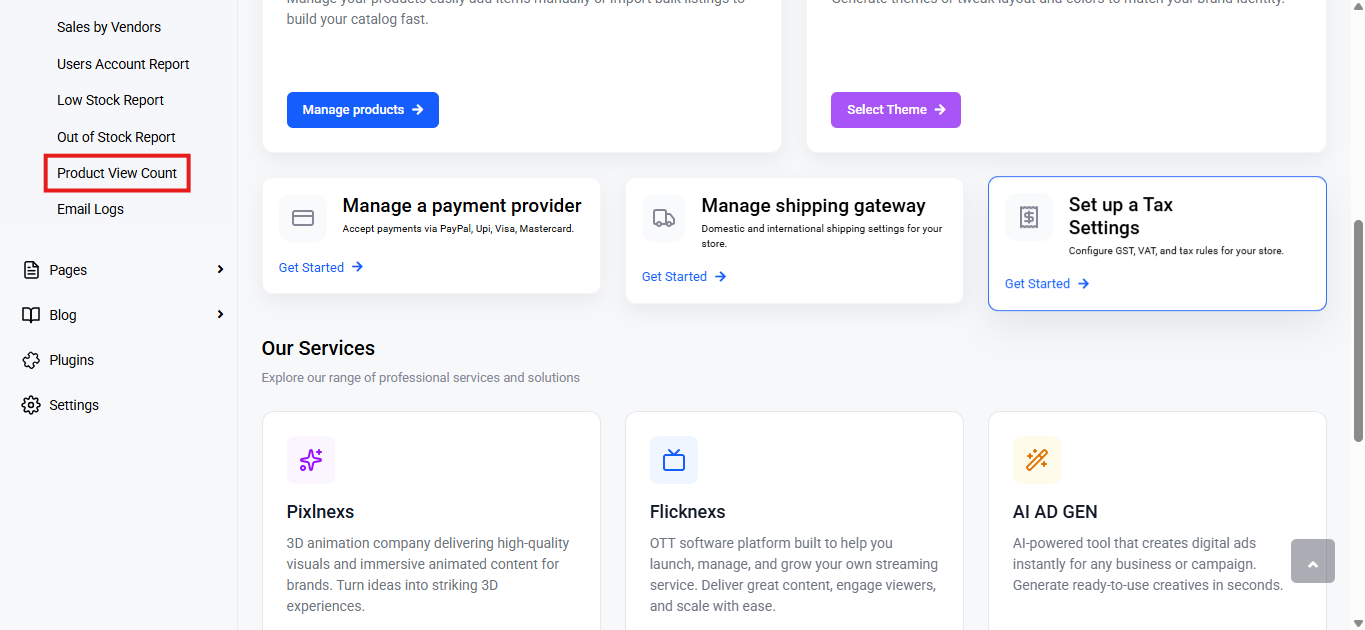
Task: Click the AI AD GEN magic wand icon
Action: coord(1037,460)
